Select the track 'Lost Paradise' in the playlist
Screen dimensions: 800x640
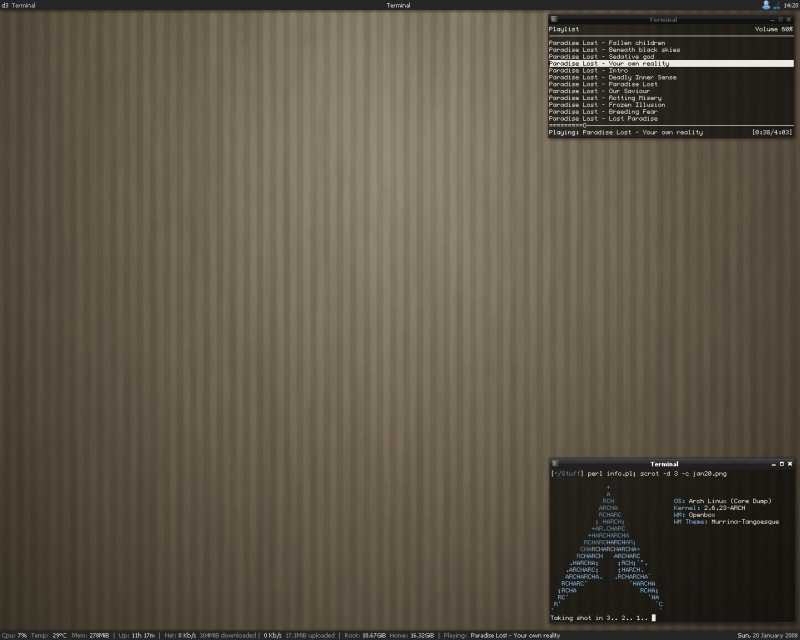tap(604, 119)
